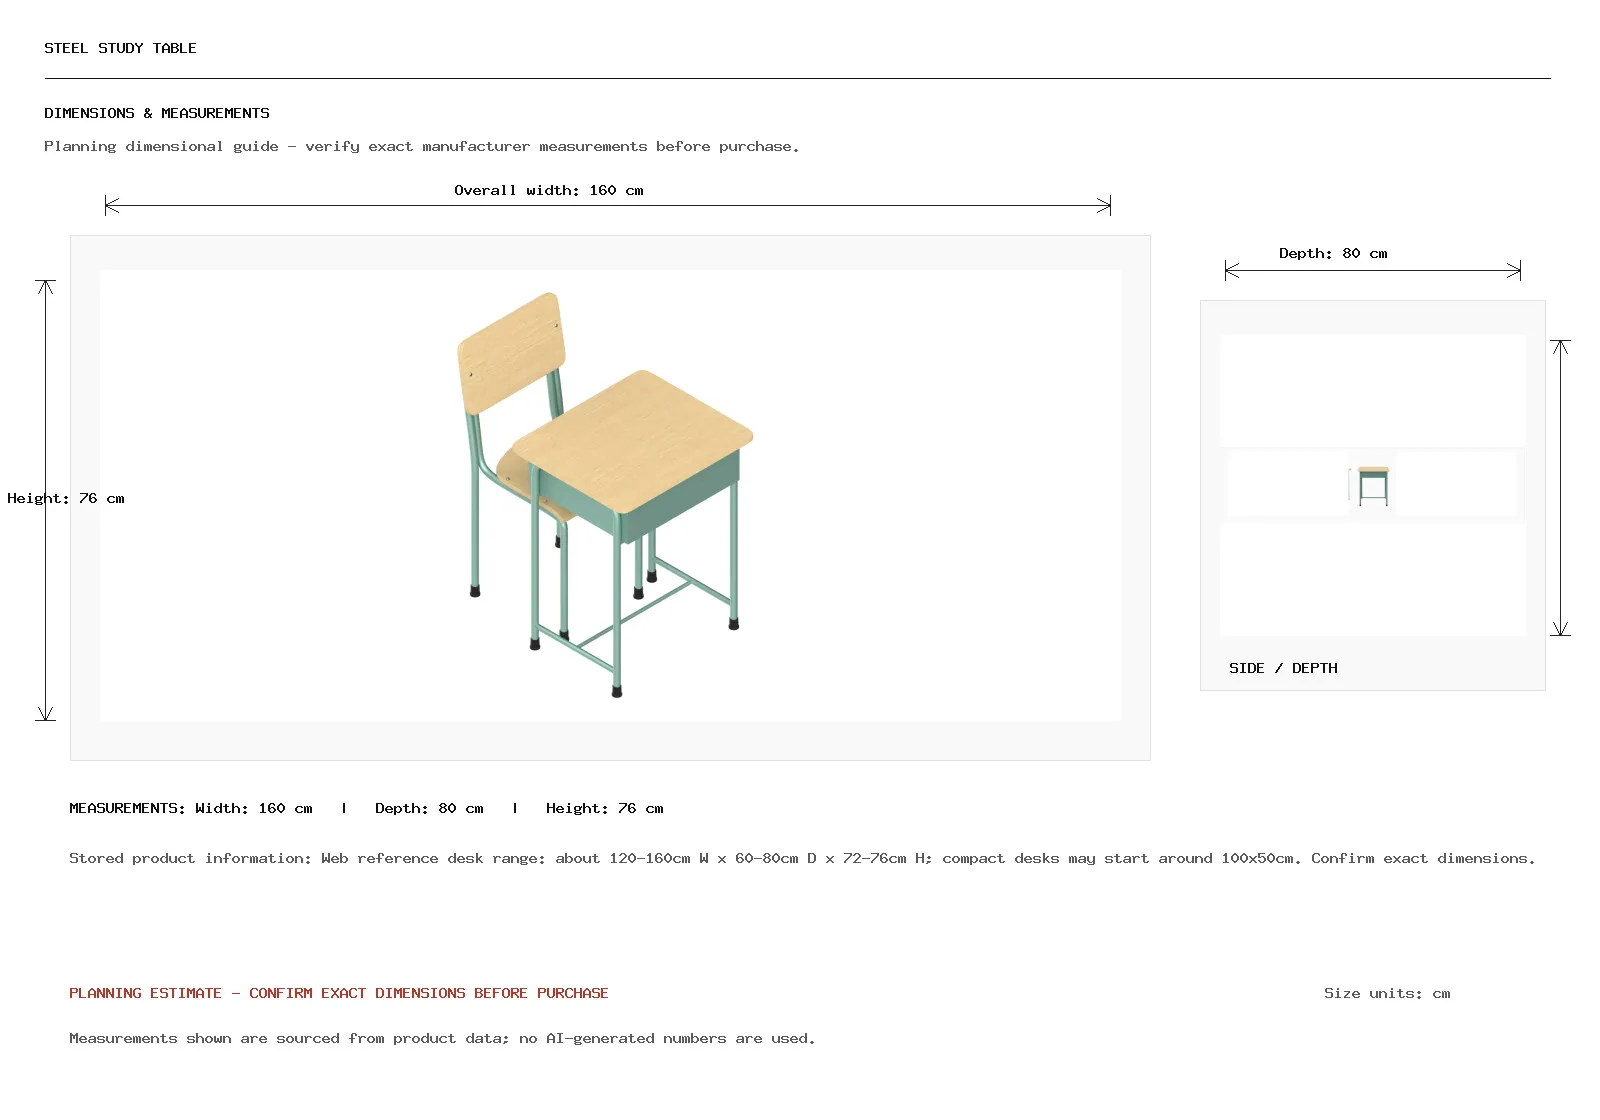Select the 'DIMENSIONS & MEASUREMENTS' heading
This screenshot has width=1600, height=1120.
tap(157, 113)
